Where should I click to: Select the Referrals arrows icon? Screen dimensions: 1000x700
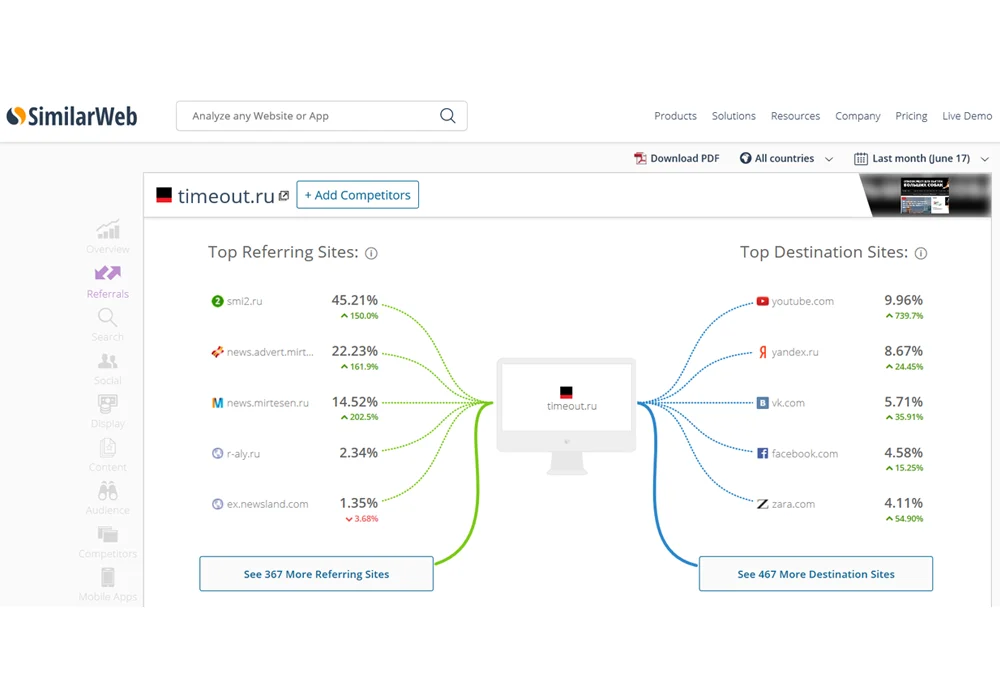108,273
